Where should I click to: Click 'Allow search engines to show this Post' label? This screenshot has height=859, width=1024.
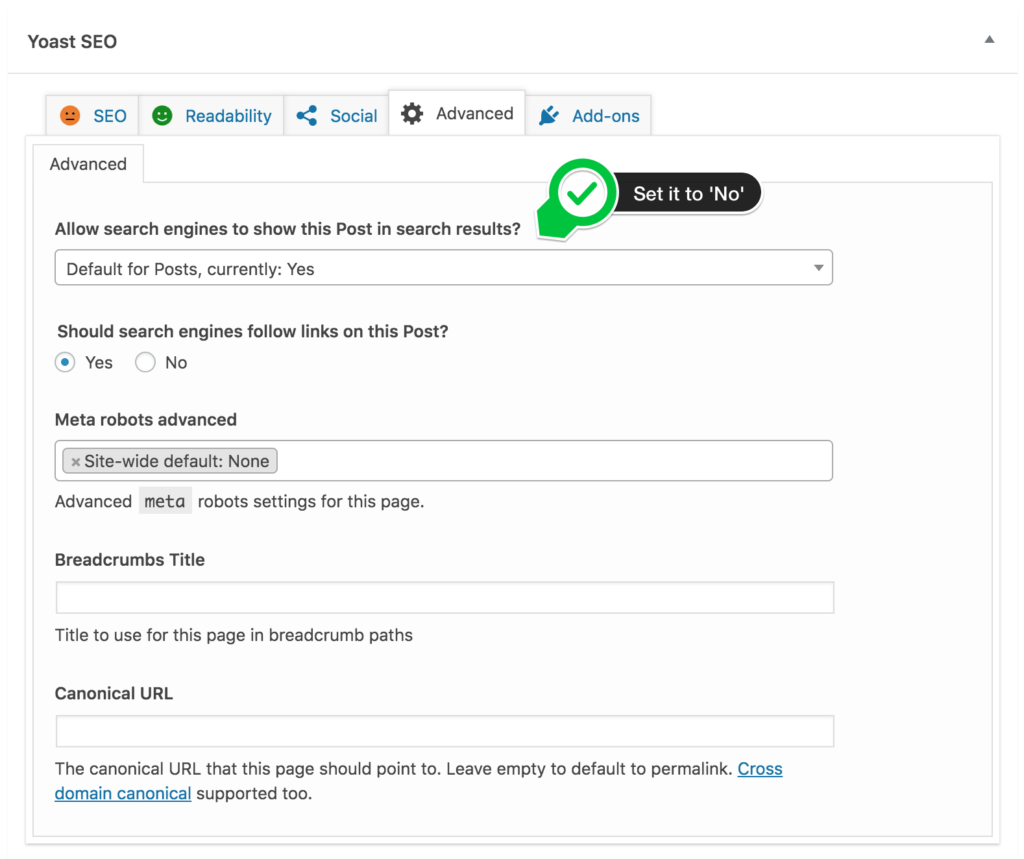tap(287, 229)
